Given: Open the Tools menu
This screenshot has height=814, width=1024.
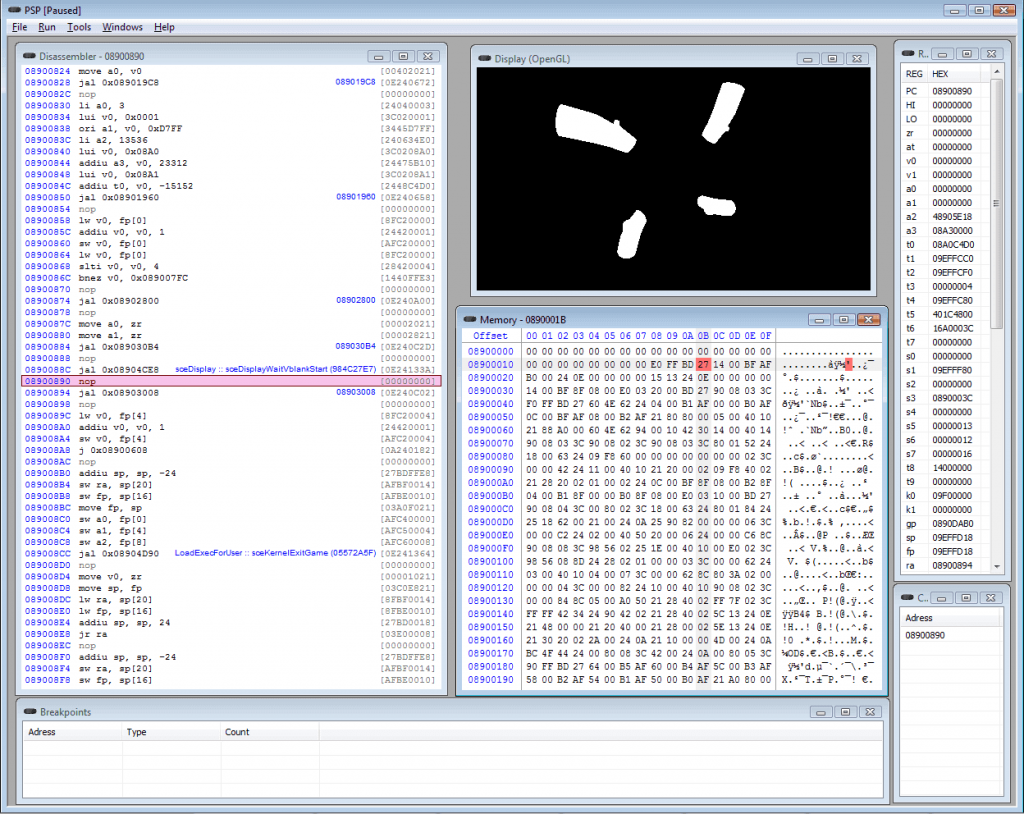Looking at the screenshot, I should 79,27.
